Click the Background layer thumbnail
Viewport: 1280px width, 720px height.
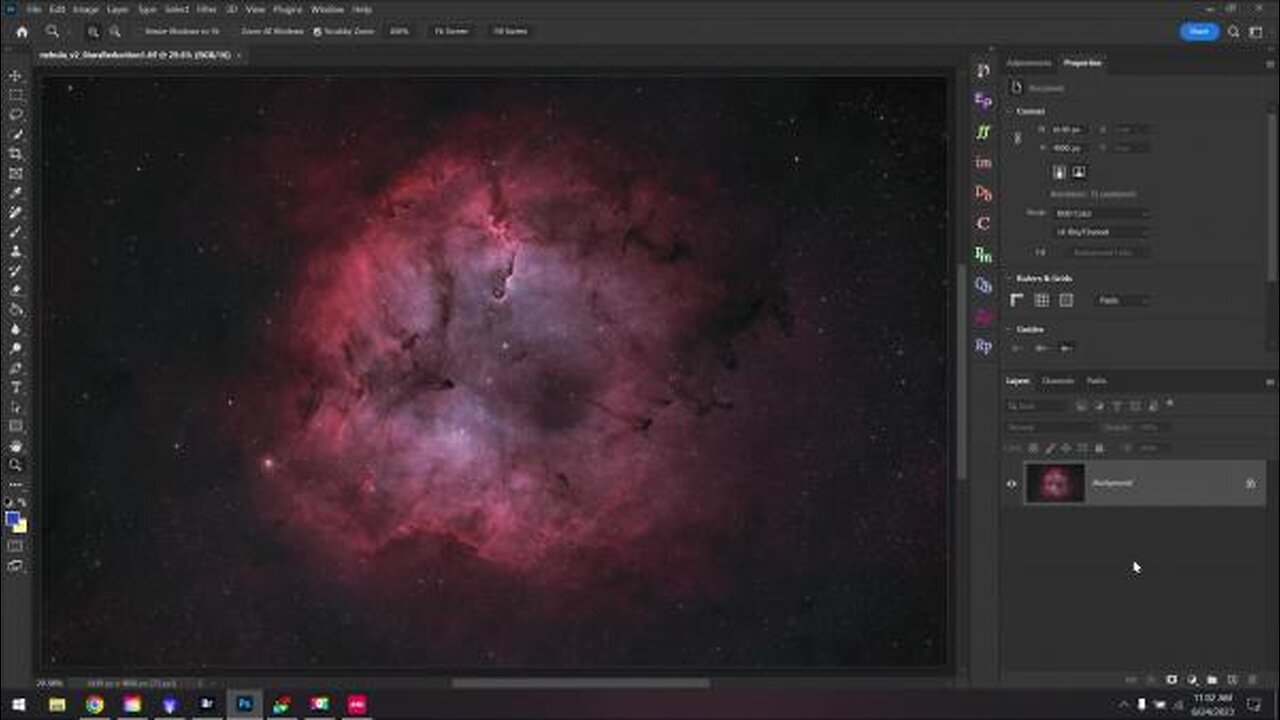[1055, 484]
